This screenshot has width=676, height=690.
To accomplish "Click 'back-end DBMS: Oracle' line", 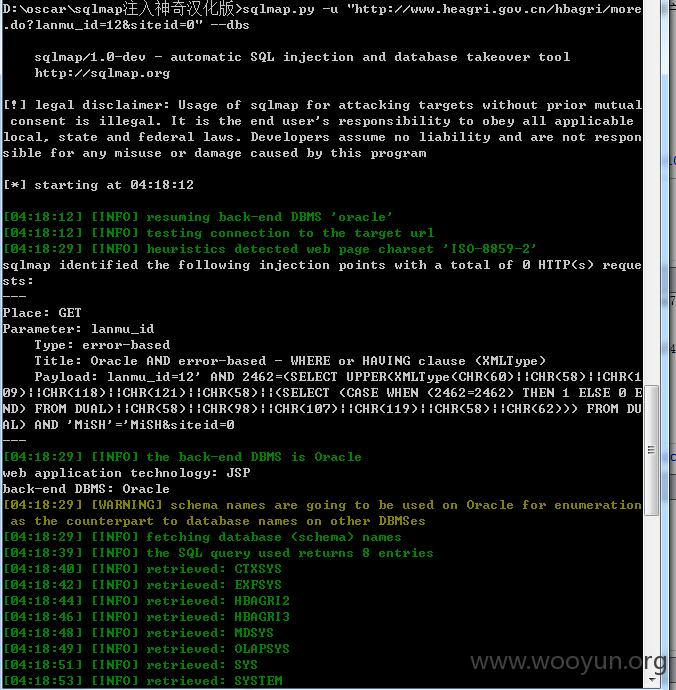I will tap(86, 489).
